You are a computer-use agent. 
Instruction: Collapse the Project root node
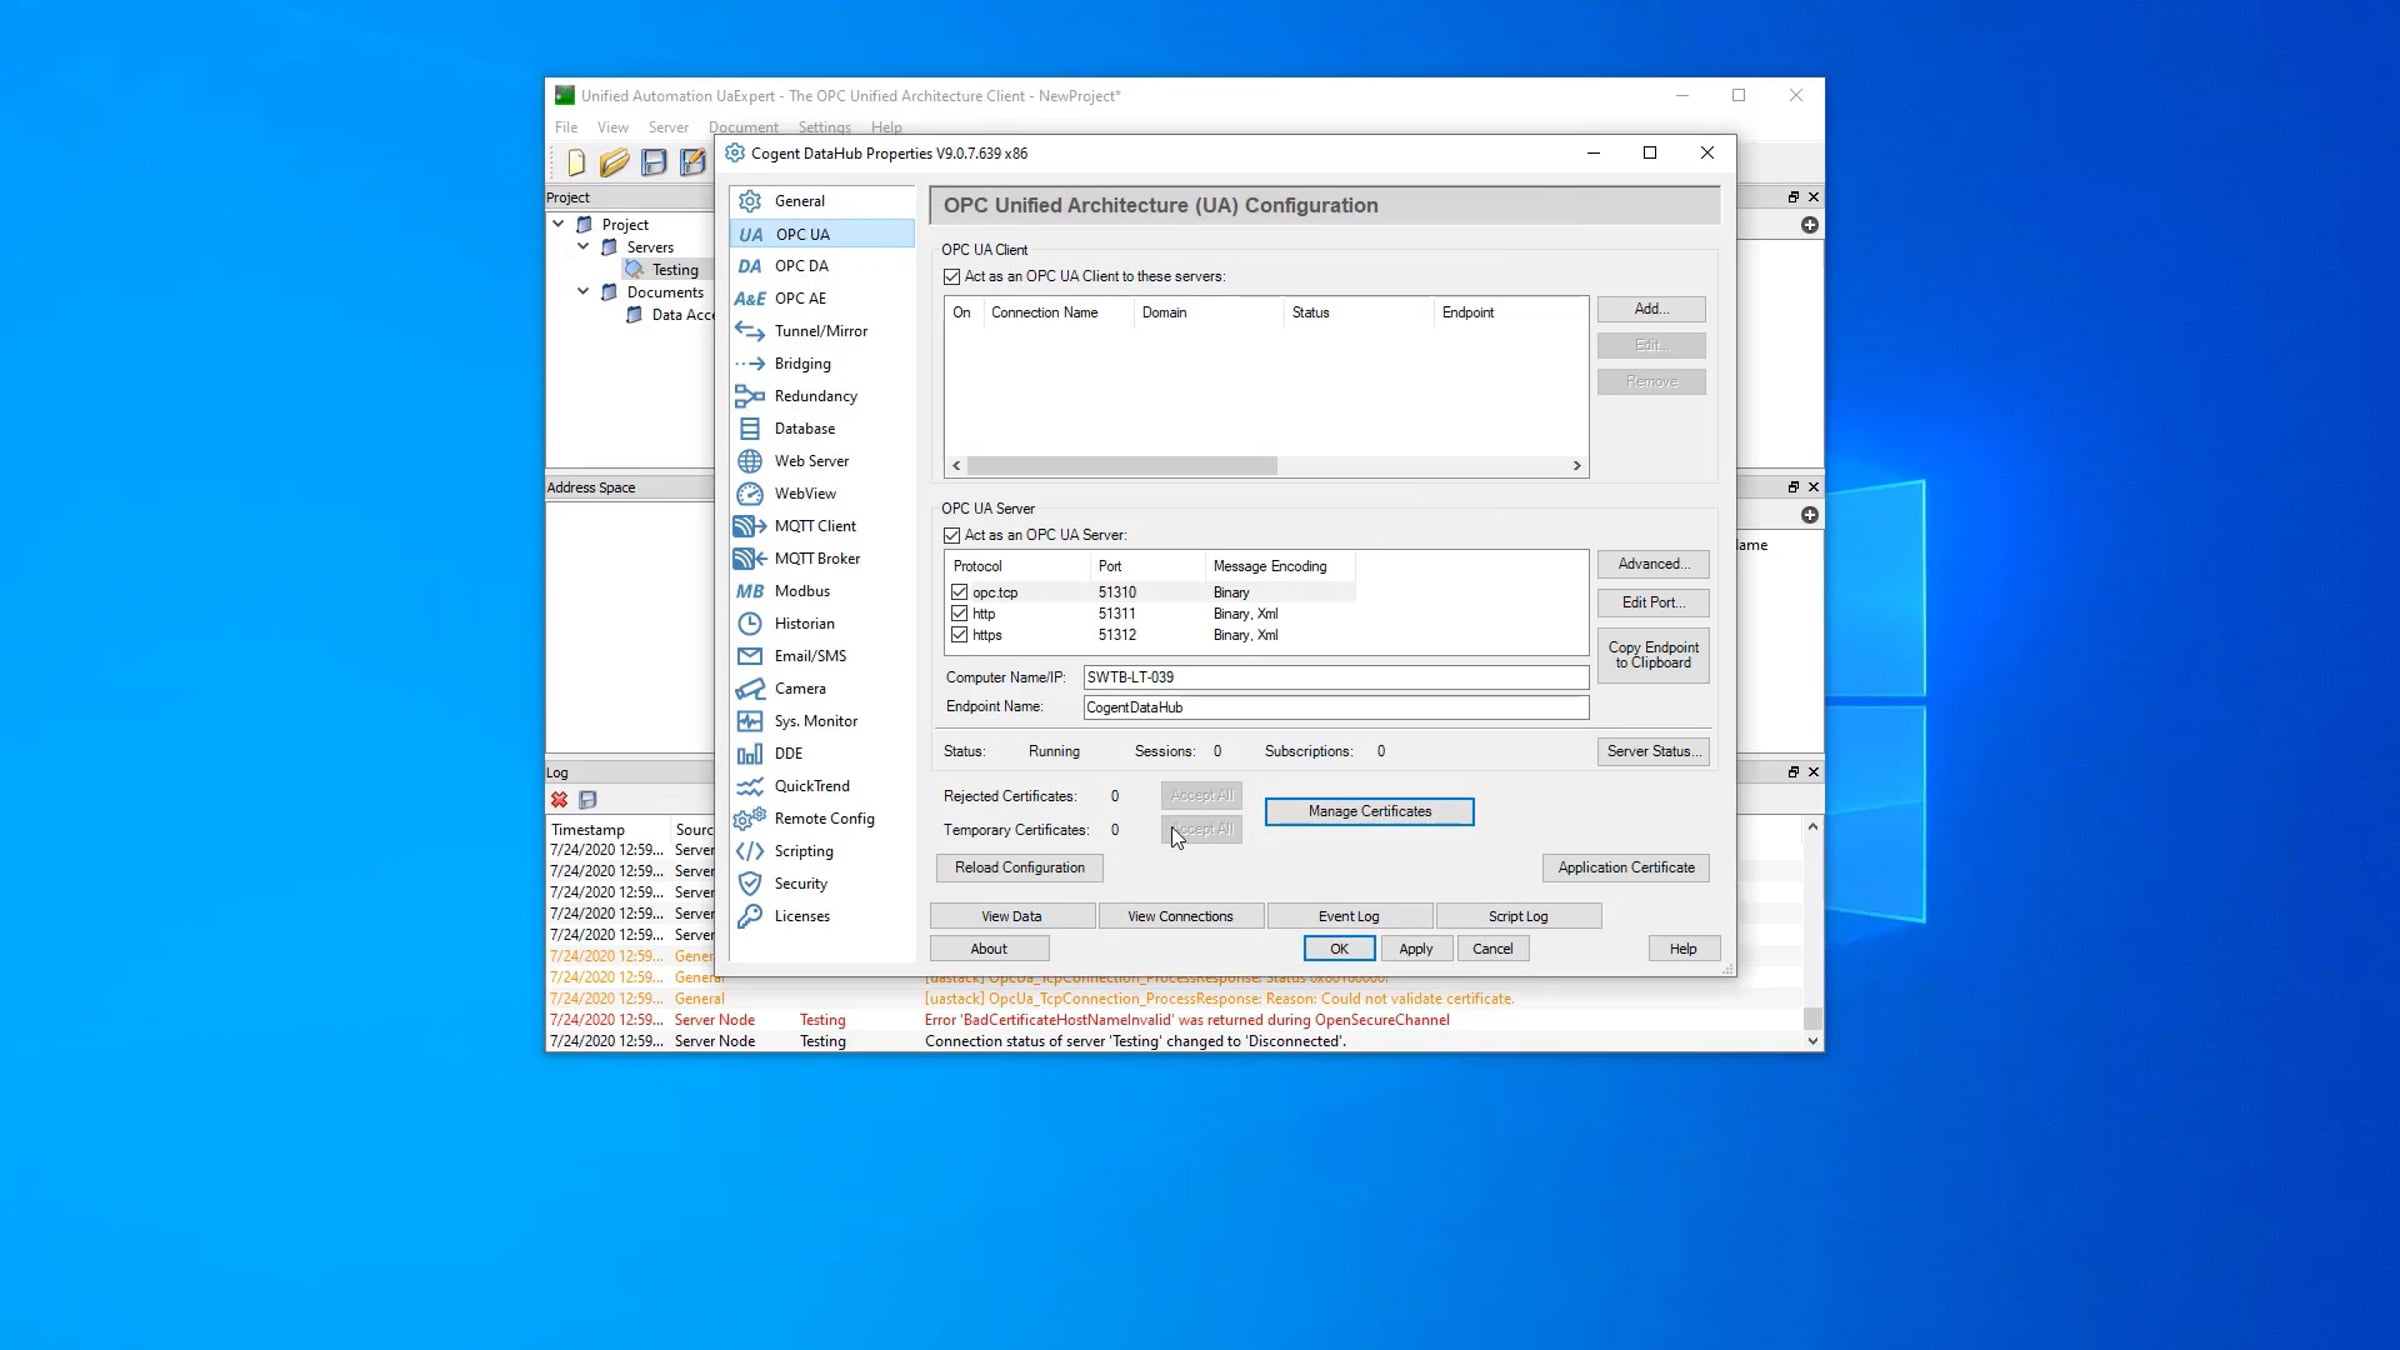pos(558,224)
